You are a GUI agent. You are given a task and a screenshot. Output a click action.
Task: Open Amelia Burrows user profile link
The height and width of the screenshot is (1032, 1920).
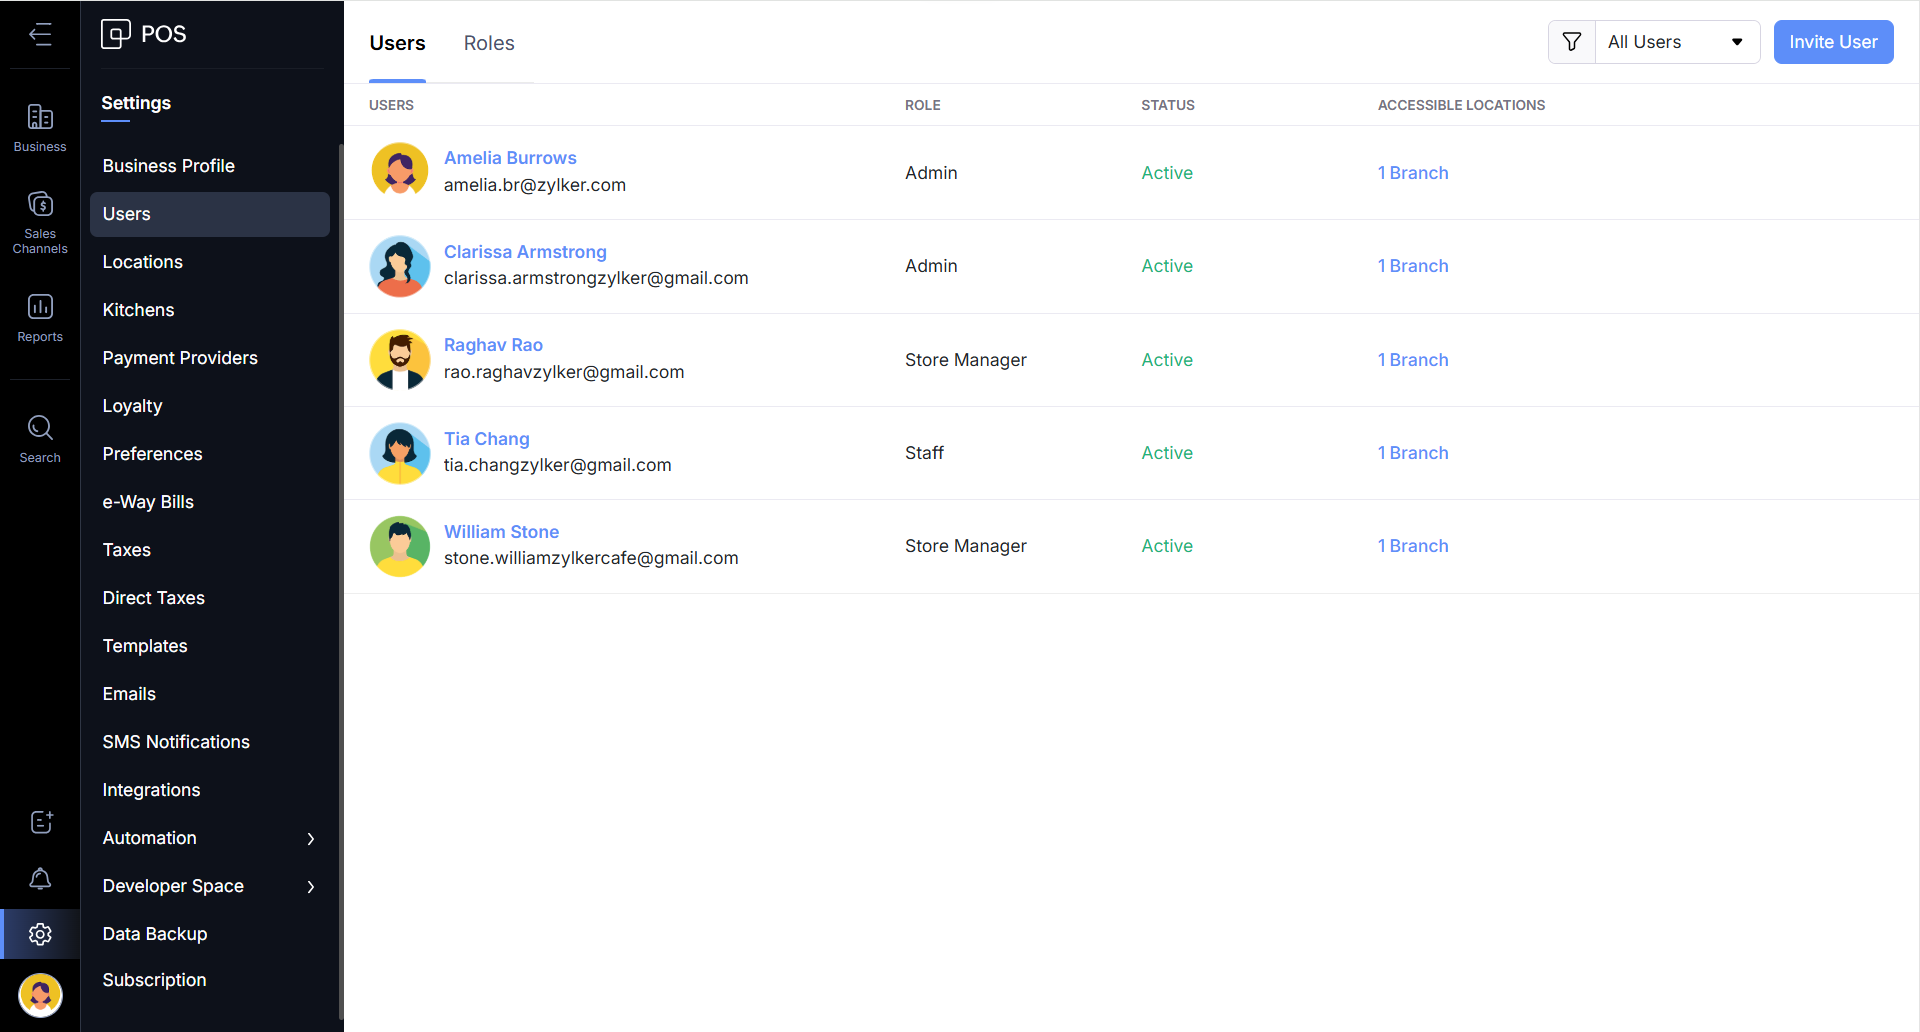click(510, 158)
